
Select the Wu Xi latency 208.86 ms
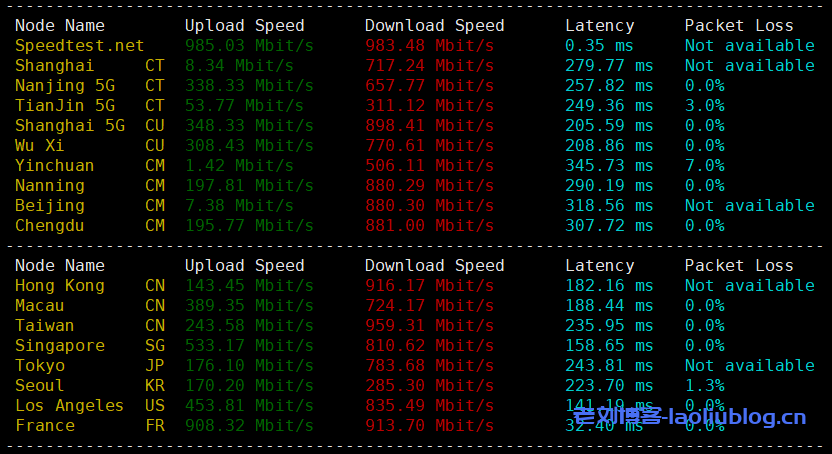tap(609, 146)
